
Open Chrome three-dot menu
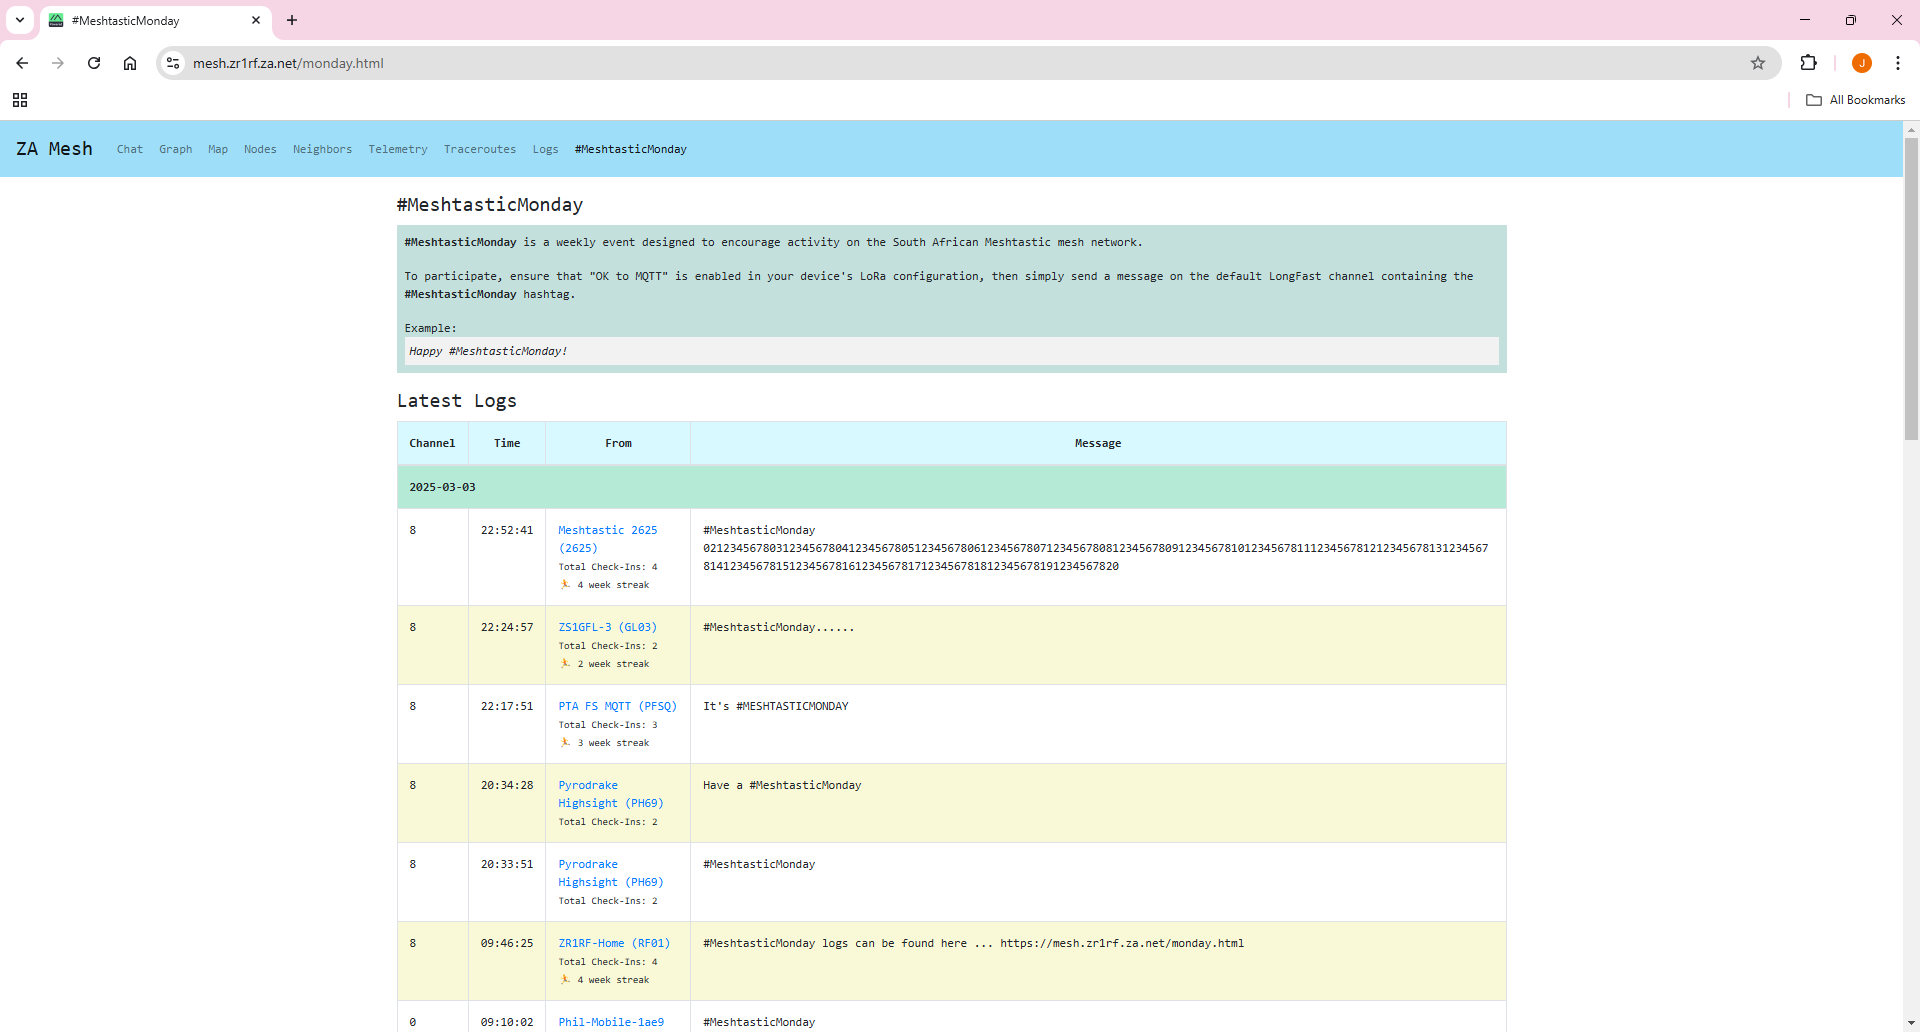(x=1898, y=63)
